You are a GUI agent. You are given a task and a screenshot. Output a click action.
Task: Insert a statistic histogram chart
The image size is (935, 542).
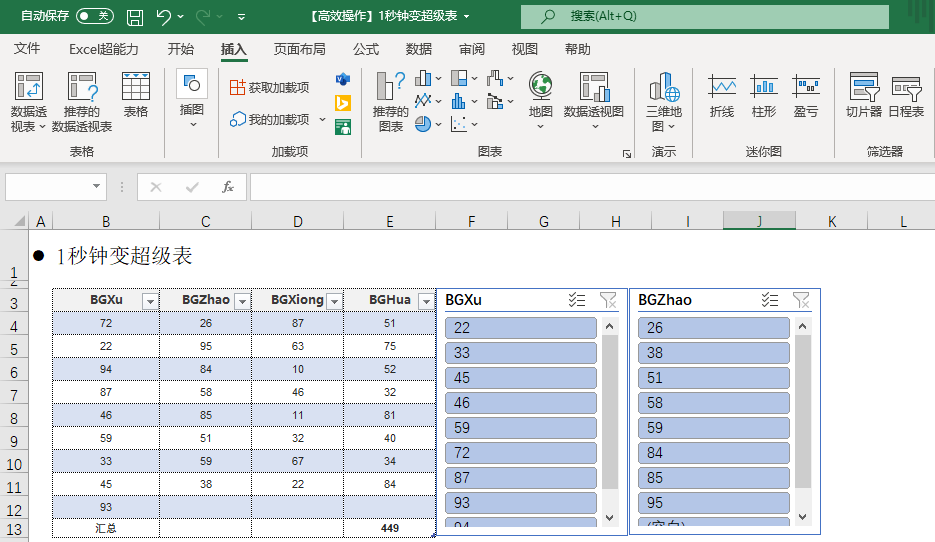click(x=464, y=101)
